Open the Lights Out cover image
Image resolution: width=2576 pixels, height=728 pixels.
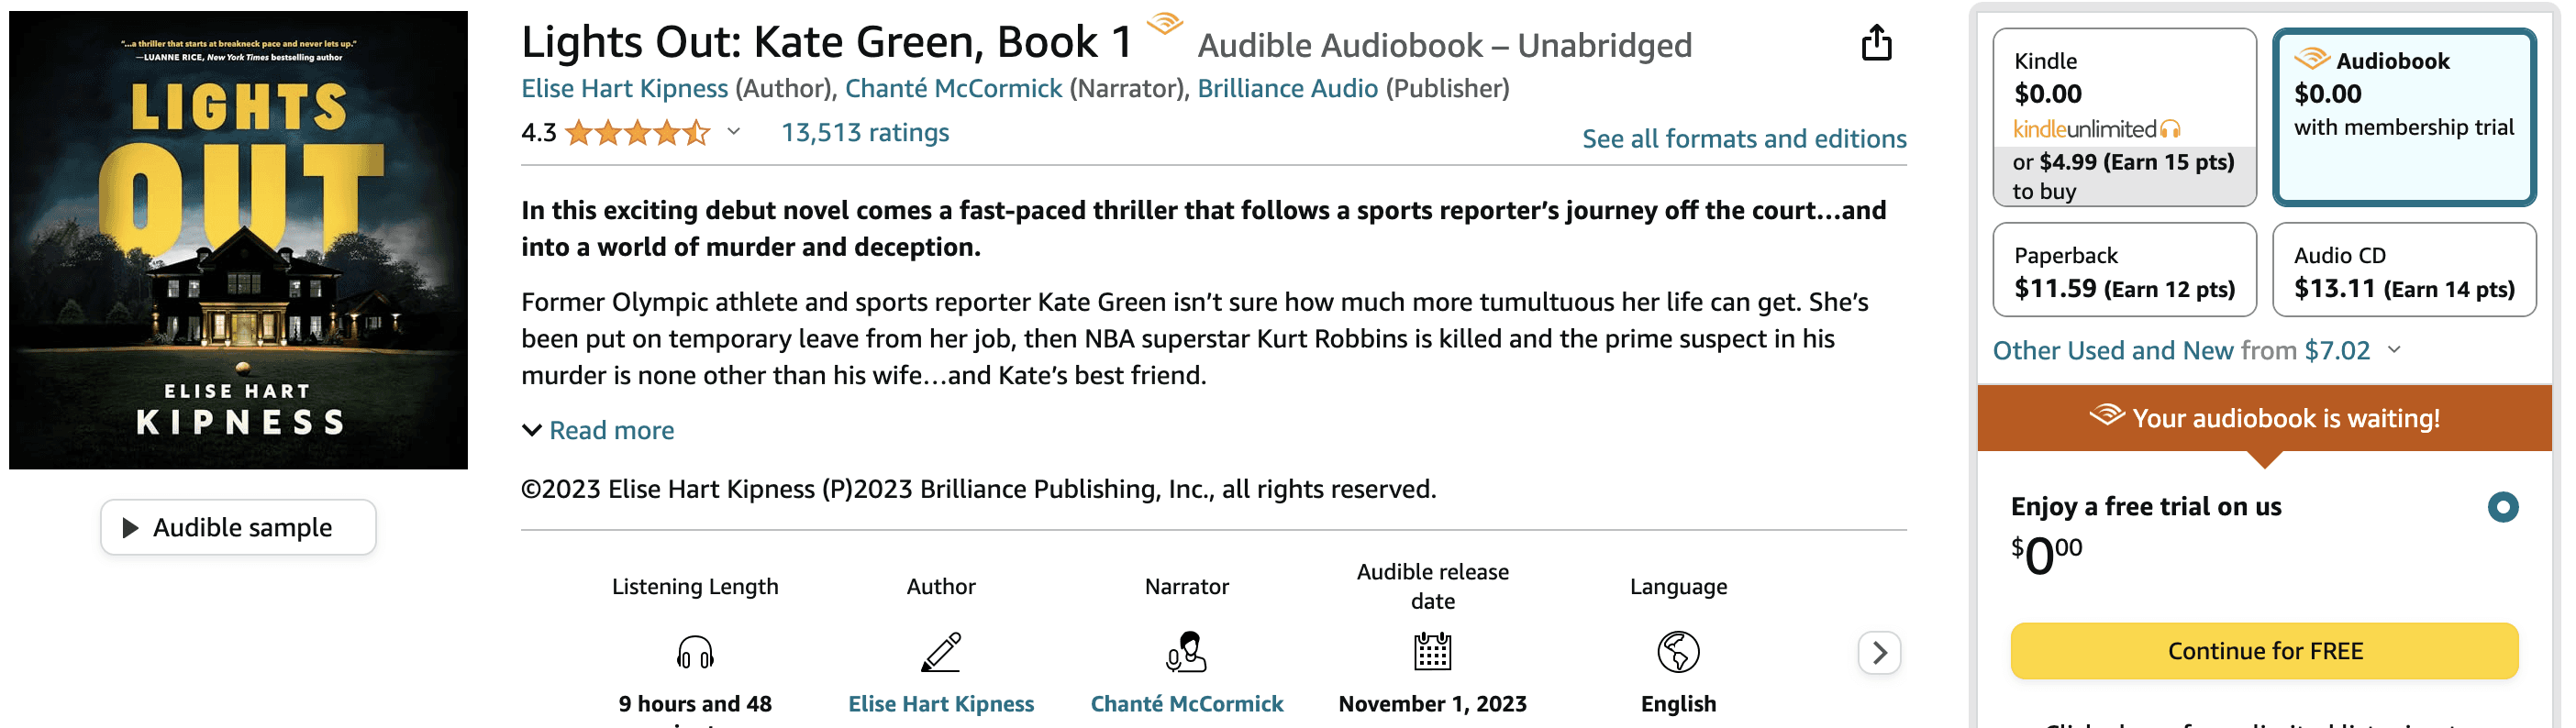click(x=238, y=240)
